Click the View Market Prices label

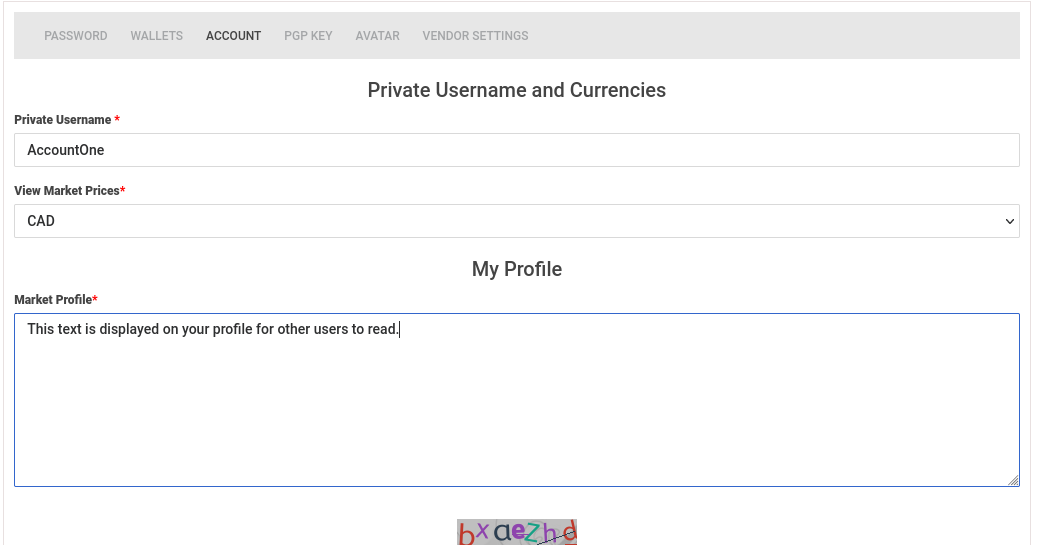[66, 191]
